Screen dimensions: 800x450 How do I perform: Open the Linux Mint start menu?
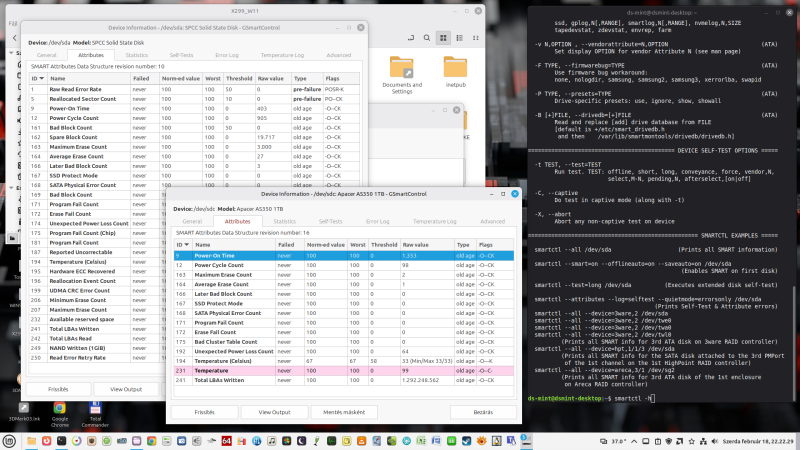click(x=9, y=441)
